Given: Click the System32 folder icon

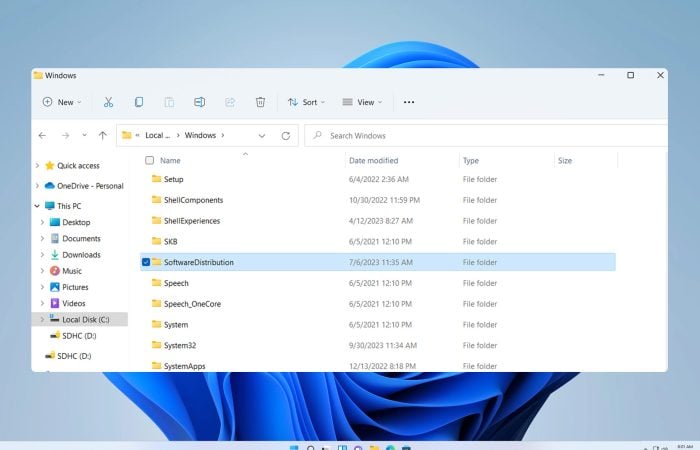Looking at the screenshot, I should pyautogui.click(x=156, y=345).
